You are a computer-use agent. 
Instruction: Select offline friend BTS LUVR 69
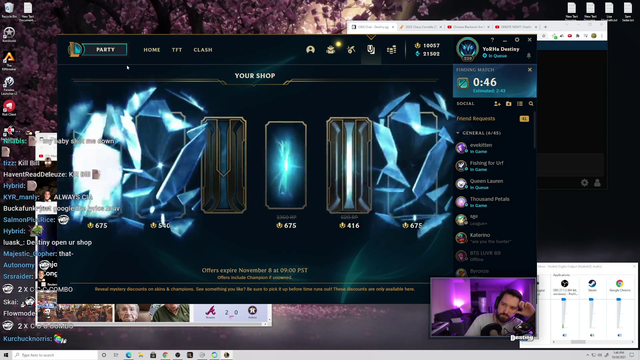coord(494,256)
